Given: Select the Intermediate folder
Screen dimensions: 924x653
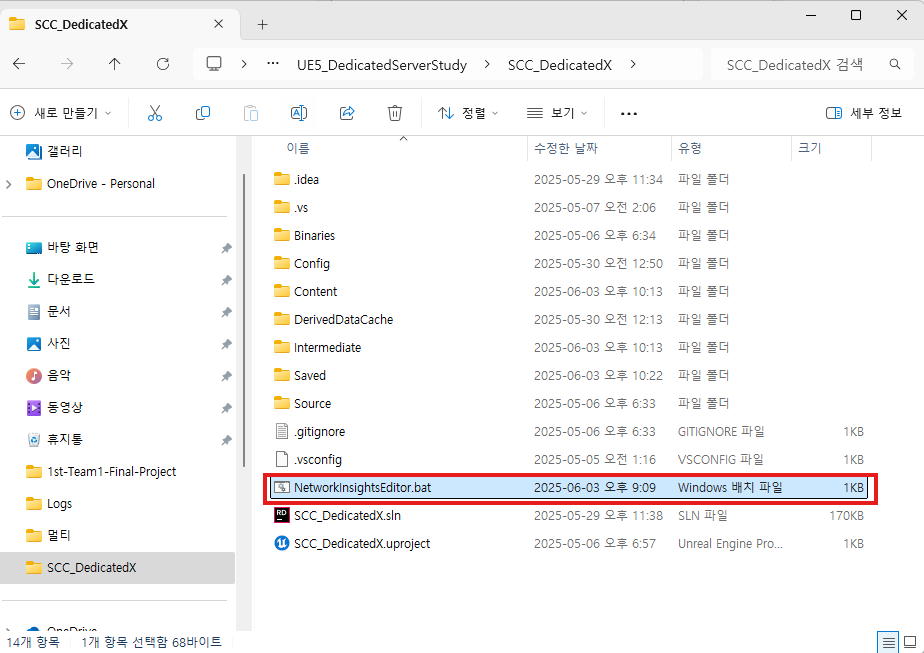Looking at the screenshot, I should 569,347.
